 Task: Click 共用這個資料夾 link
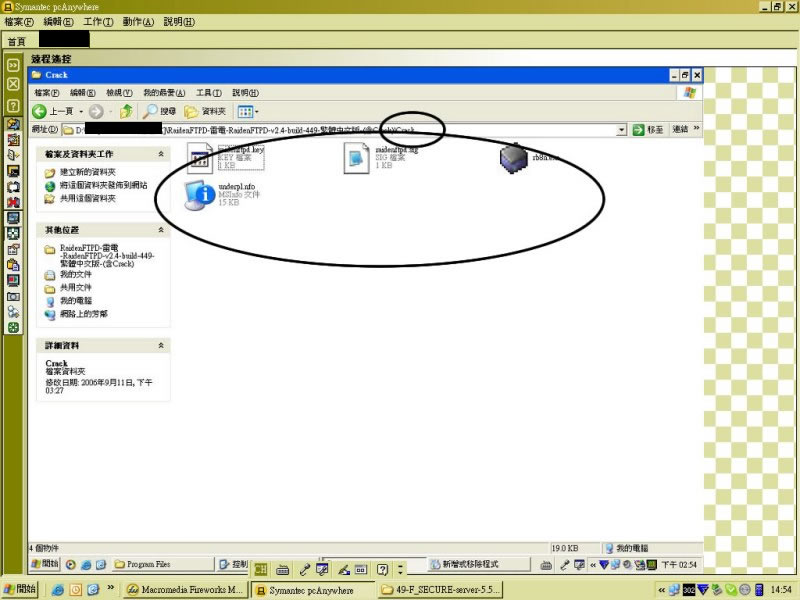tap(88, 198)
